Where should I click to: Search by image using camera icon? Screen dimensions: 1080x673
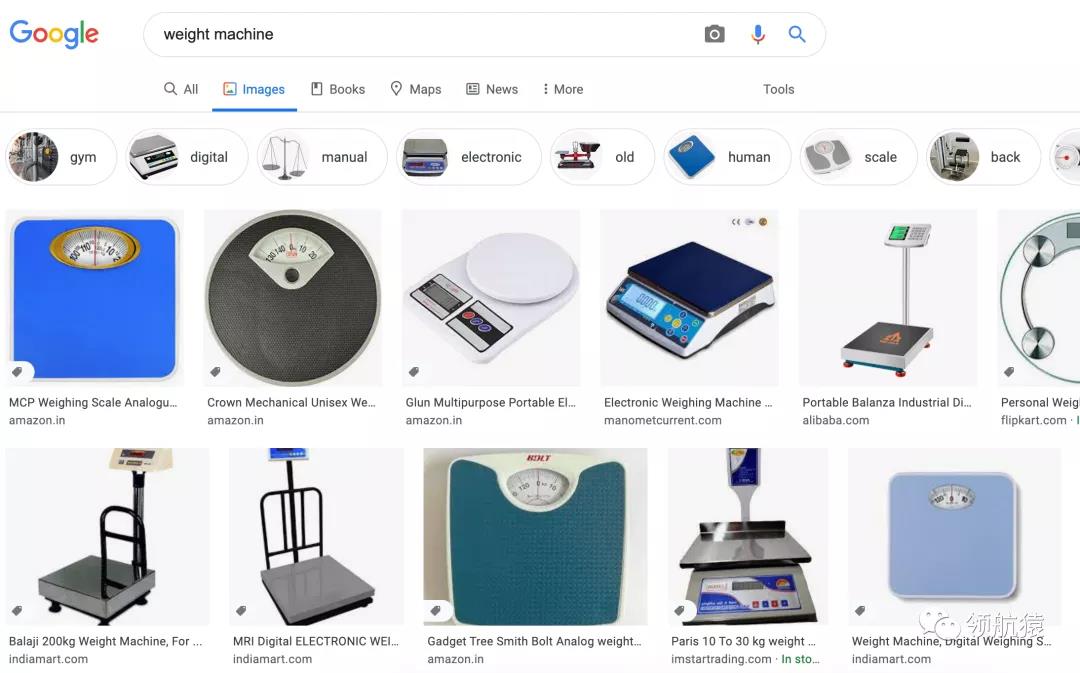[x=714, y=34]
